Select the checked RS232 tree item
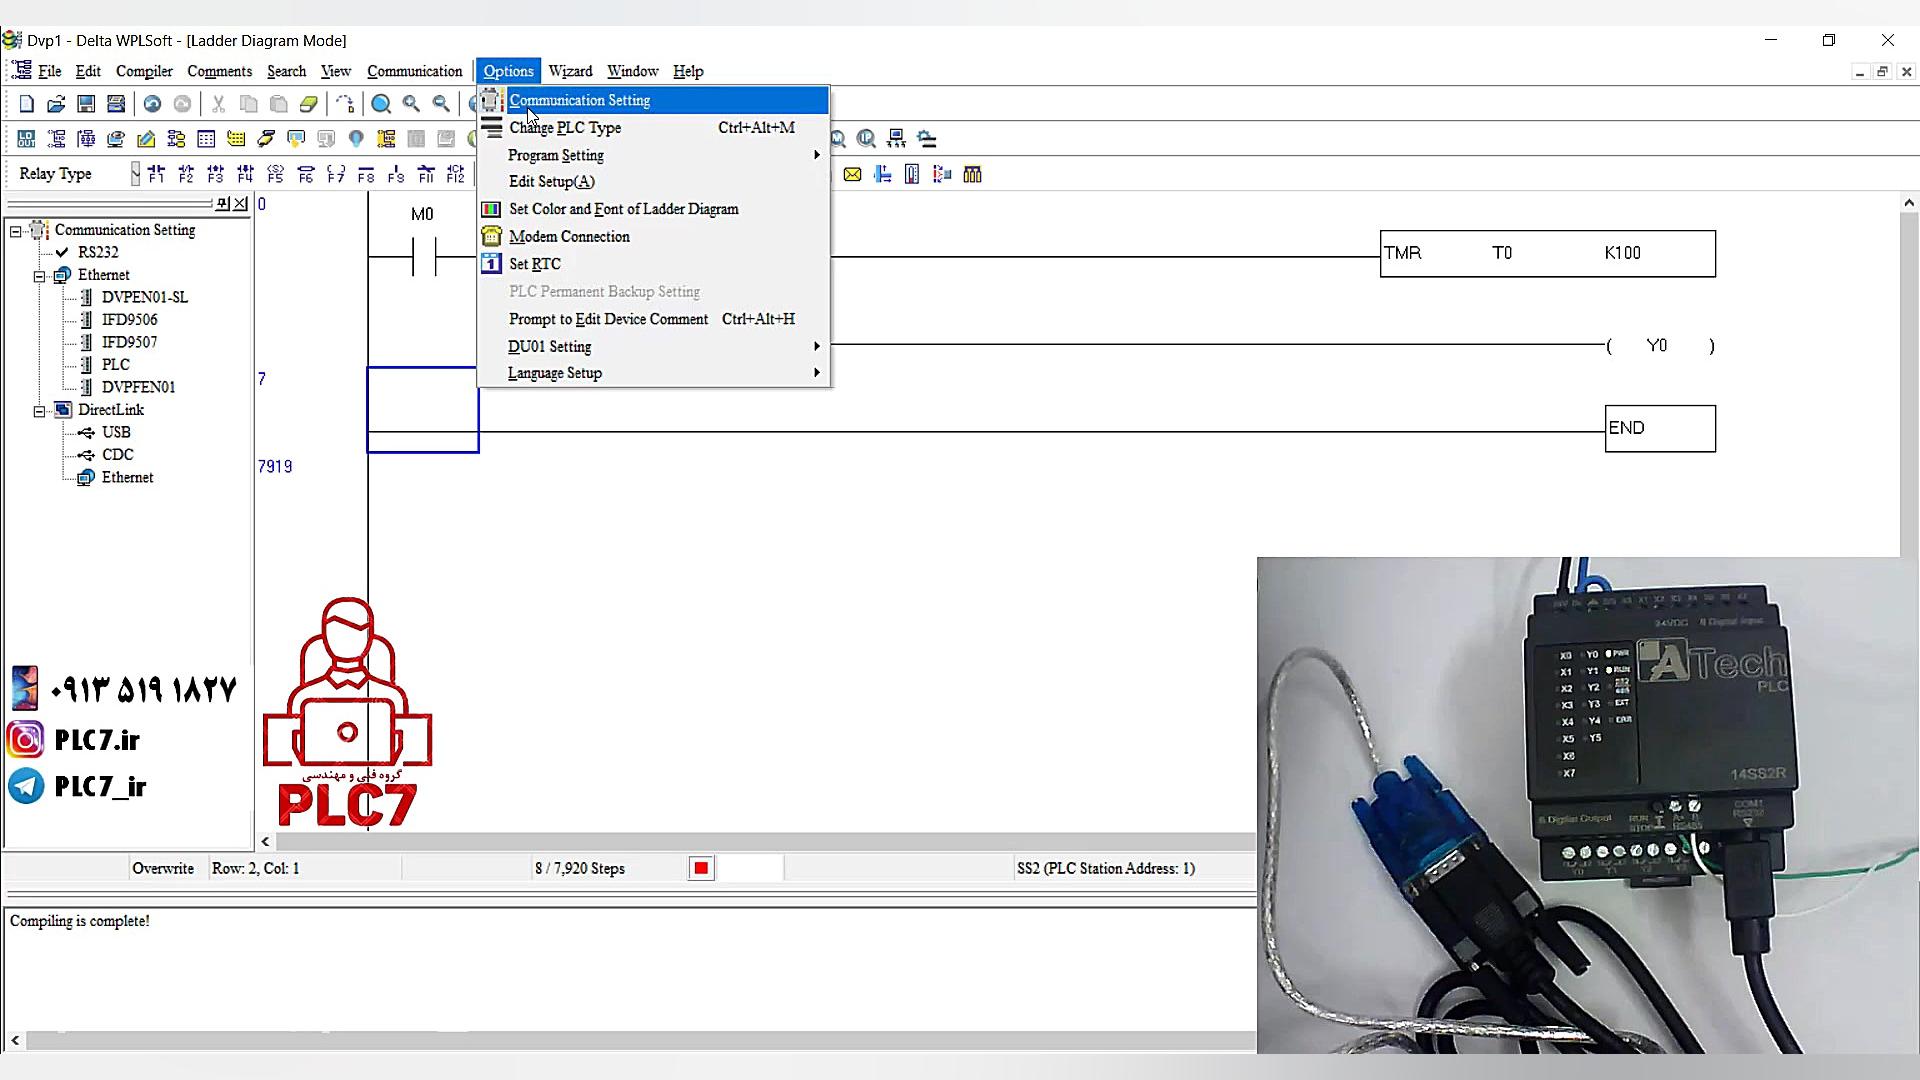Screen dimensions: 1920x1080 98,252
